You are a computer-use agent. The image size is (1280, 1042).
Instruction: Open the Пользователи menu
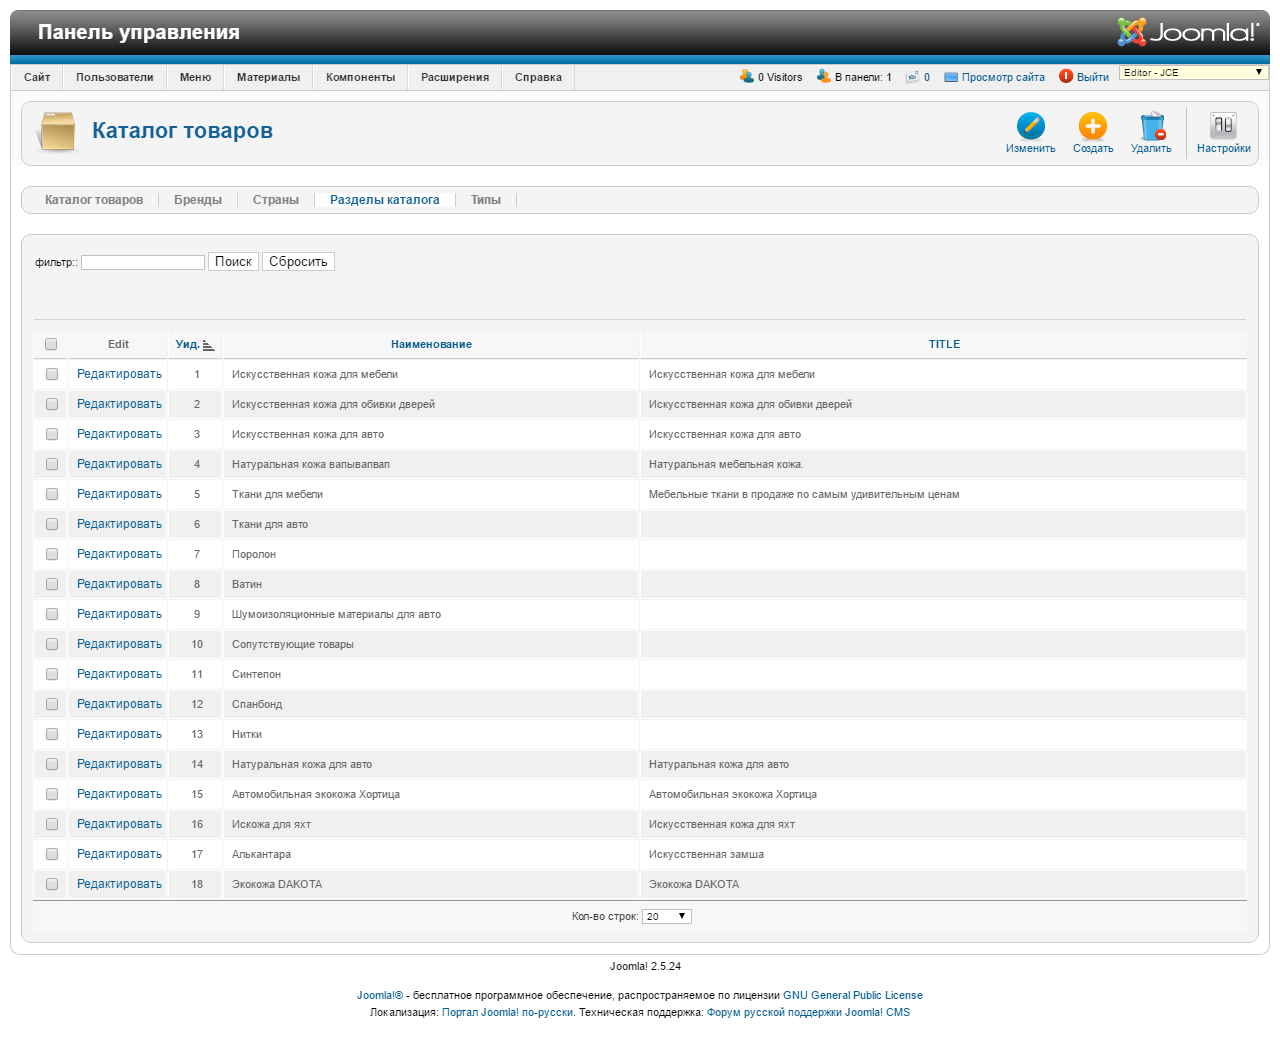[x=115, y=77]
